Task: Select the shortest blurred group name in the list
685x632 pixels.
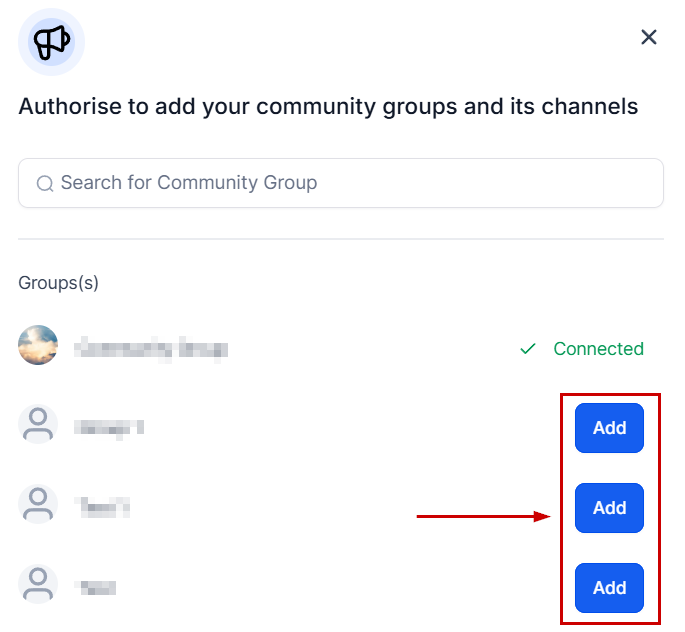Action: point(96,587)
